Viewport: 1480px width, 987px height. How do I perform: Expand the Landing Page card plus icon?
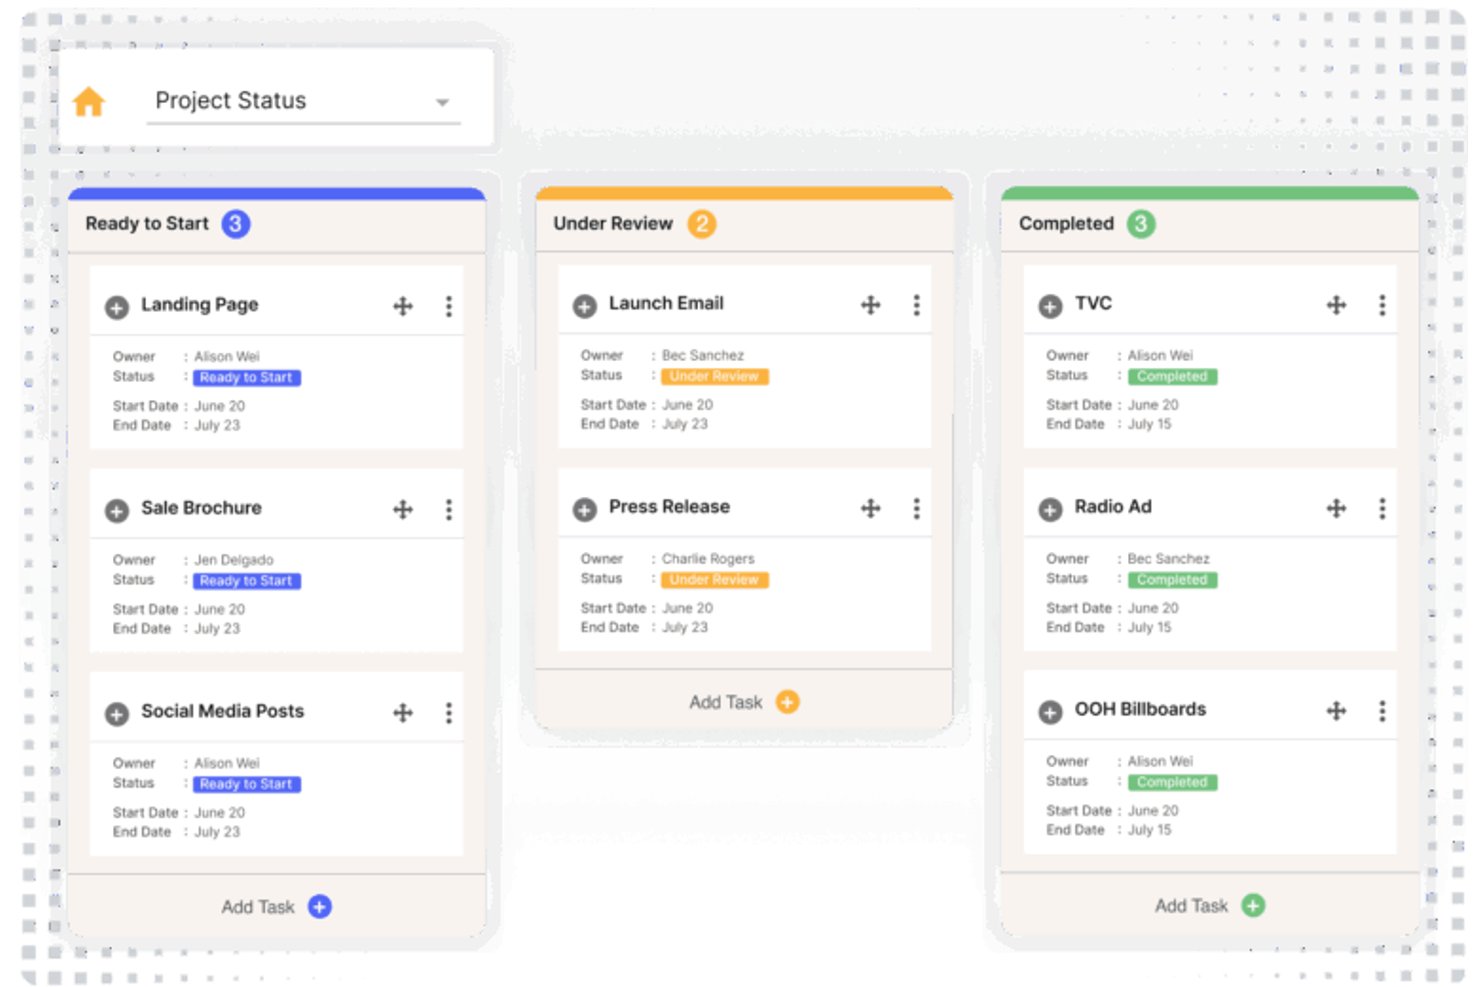(117, 307)
